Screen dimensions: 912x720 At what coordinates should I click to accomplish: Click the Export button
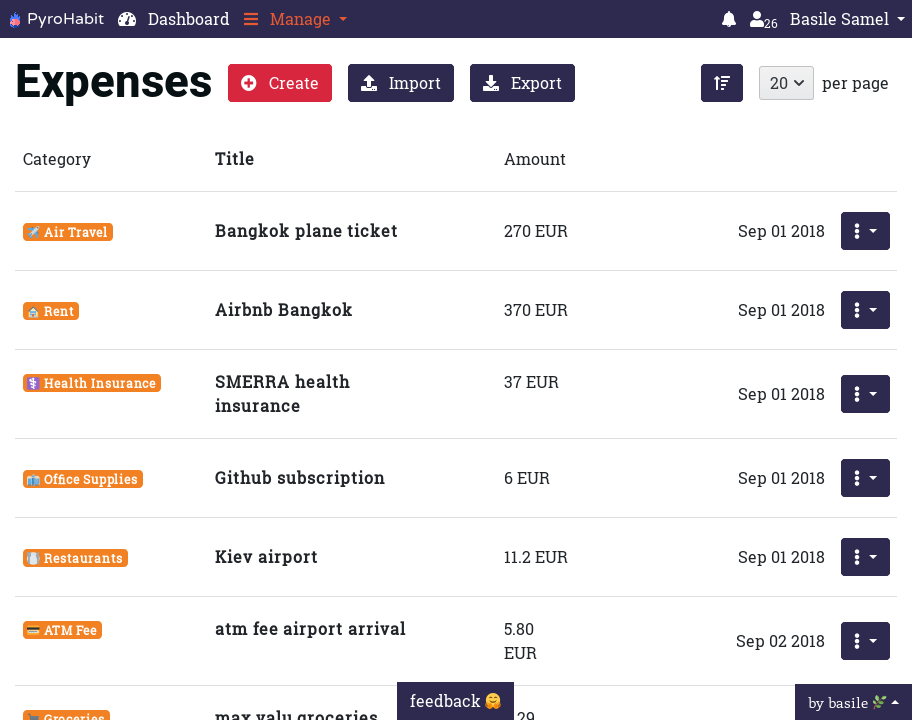point(522,83)
